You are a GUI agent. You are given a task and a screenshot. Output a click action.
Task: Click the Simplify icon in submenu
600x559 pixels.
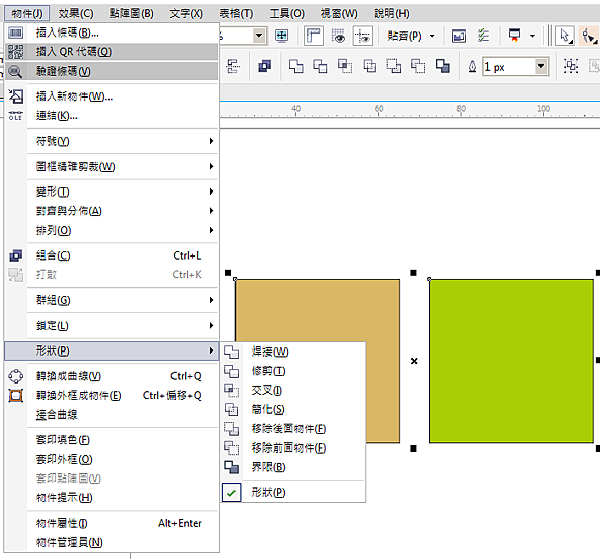click(232, 409)
